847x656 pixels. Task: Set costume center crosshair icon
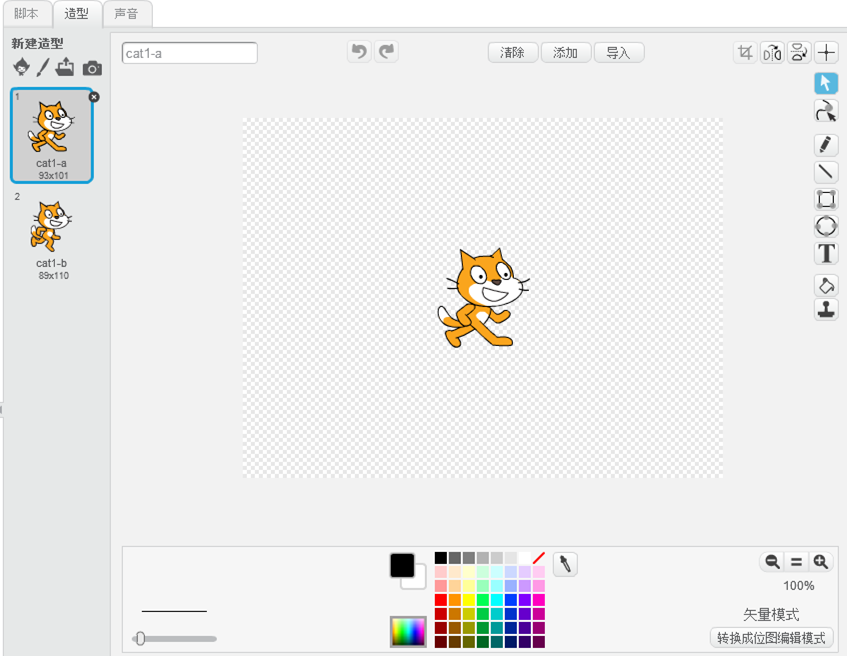(826, 52)
